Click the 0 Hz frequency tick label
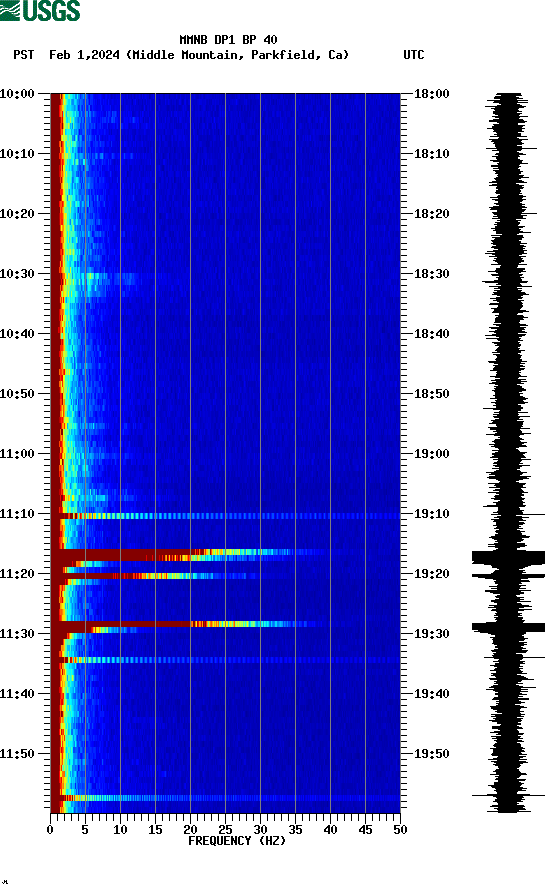Screen dimensions: 552x893 coord(50,830)
